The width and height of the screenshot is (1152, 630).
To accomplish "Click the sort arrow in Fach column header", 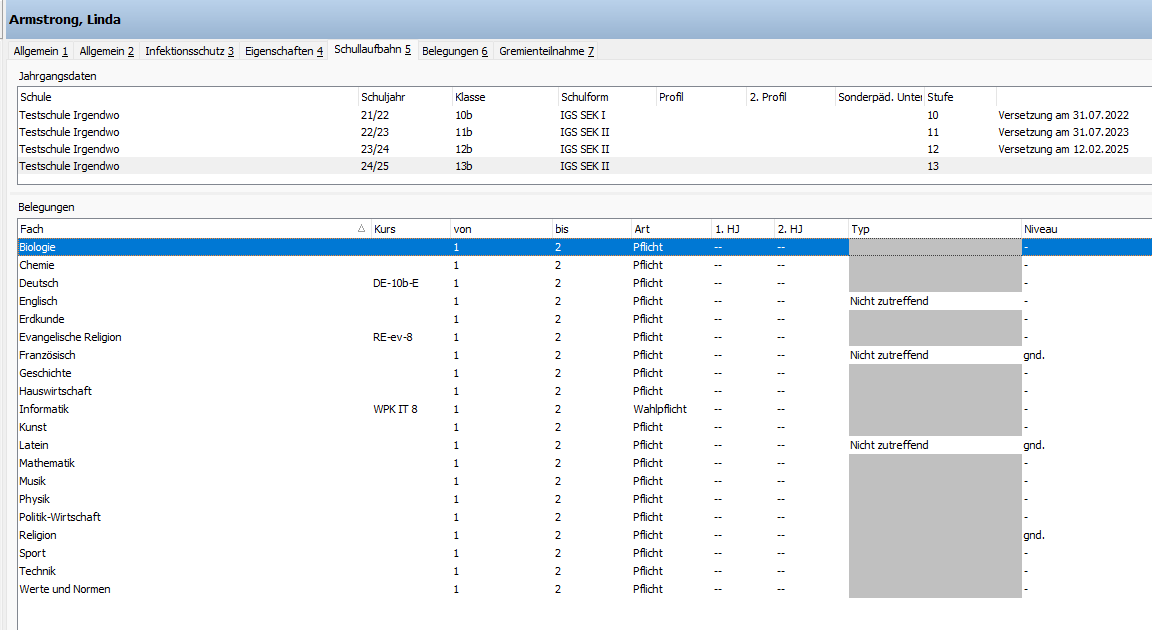I will click(361, 229).
